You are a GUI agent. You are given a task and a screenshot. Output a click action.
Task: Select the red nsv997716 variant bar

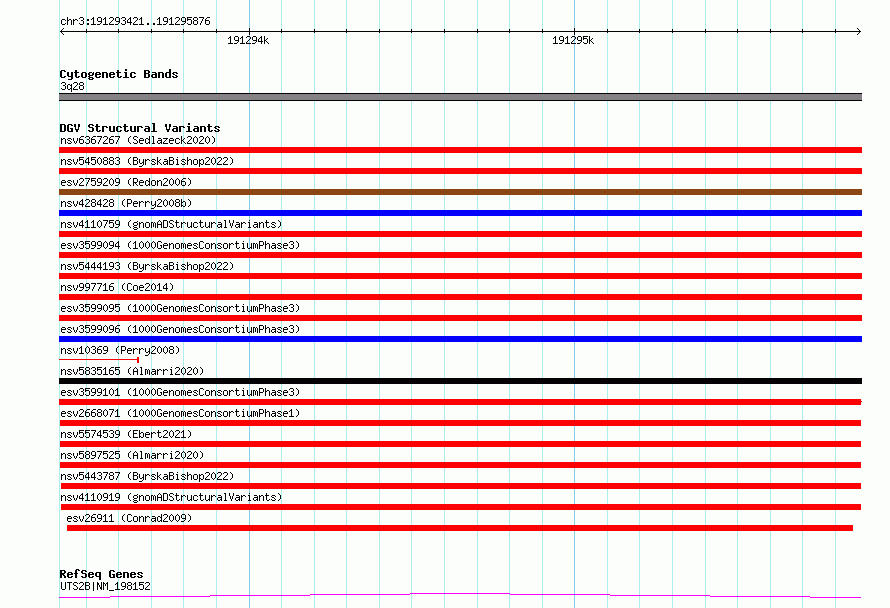pos(460,297)
